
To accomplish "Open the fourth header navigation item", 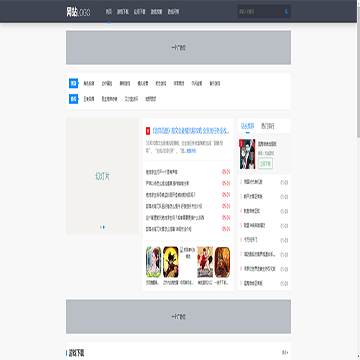I will coord(156,12).
